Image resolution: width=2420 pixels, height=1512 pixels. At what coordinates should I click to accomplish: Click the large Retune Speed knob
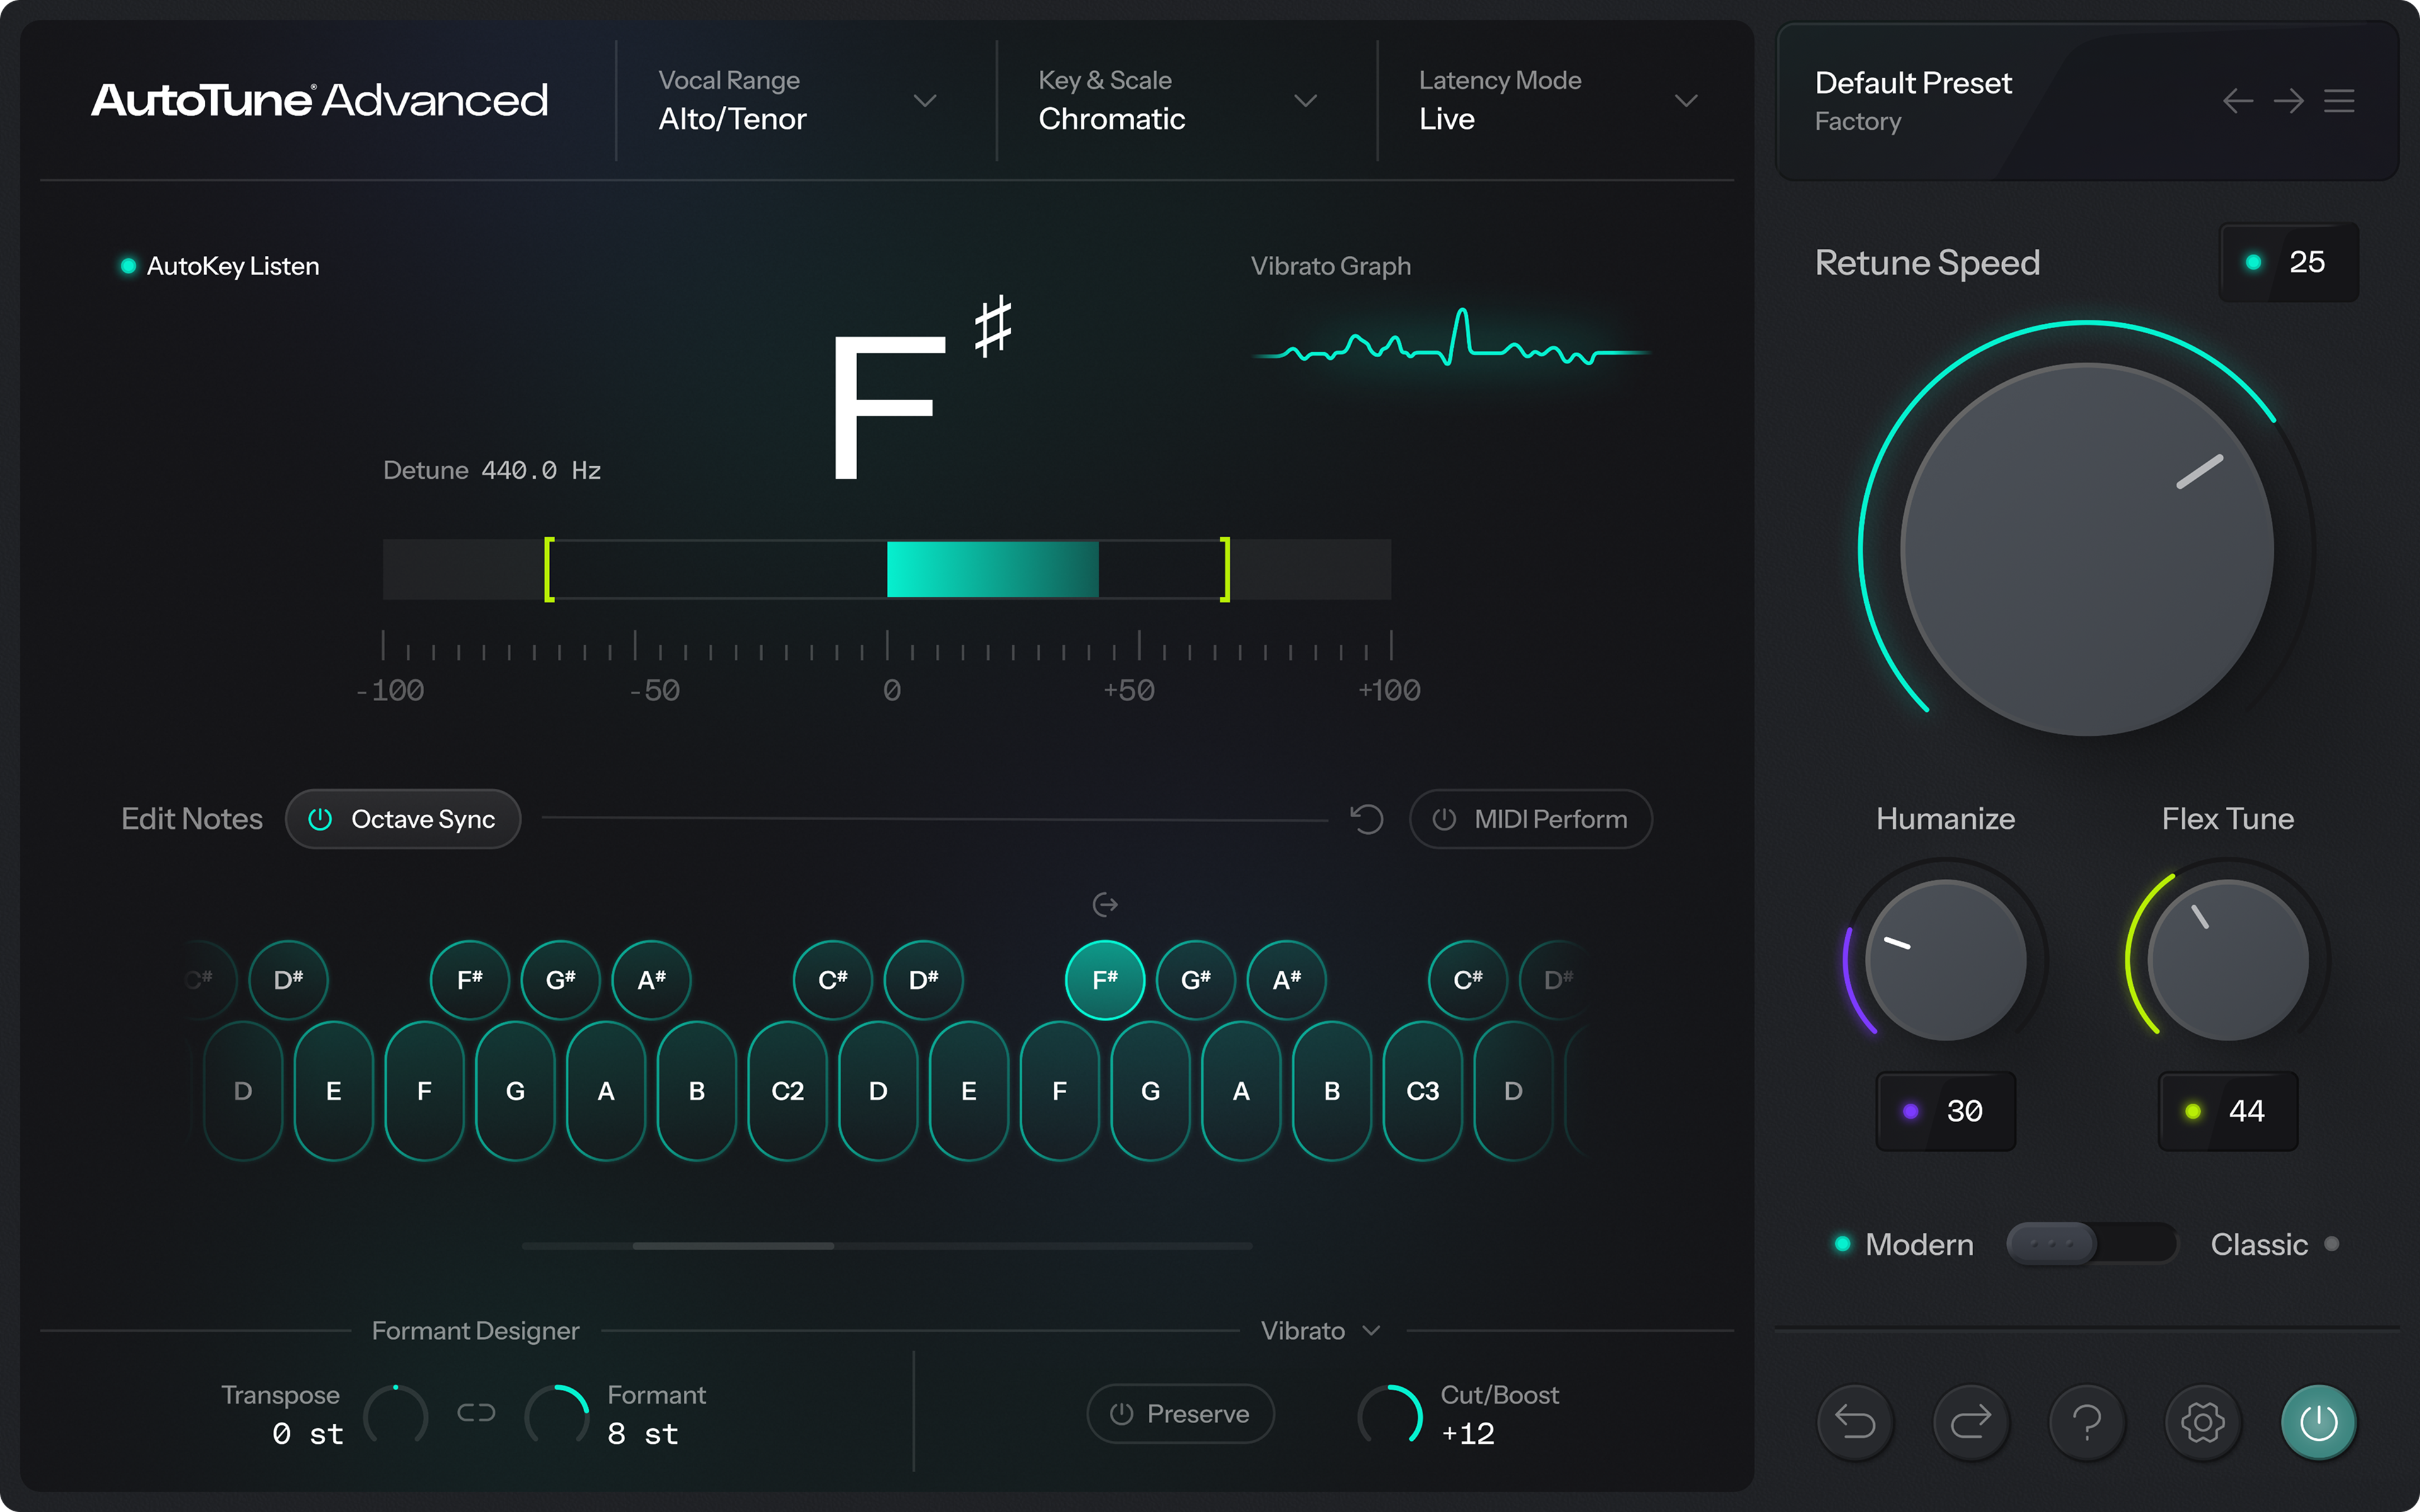pos(2087,549)
